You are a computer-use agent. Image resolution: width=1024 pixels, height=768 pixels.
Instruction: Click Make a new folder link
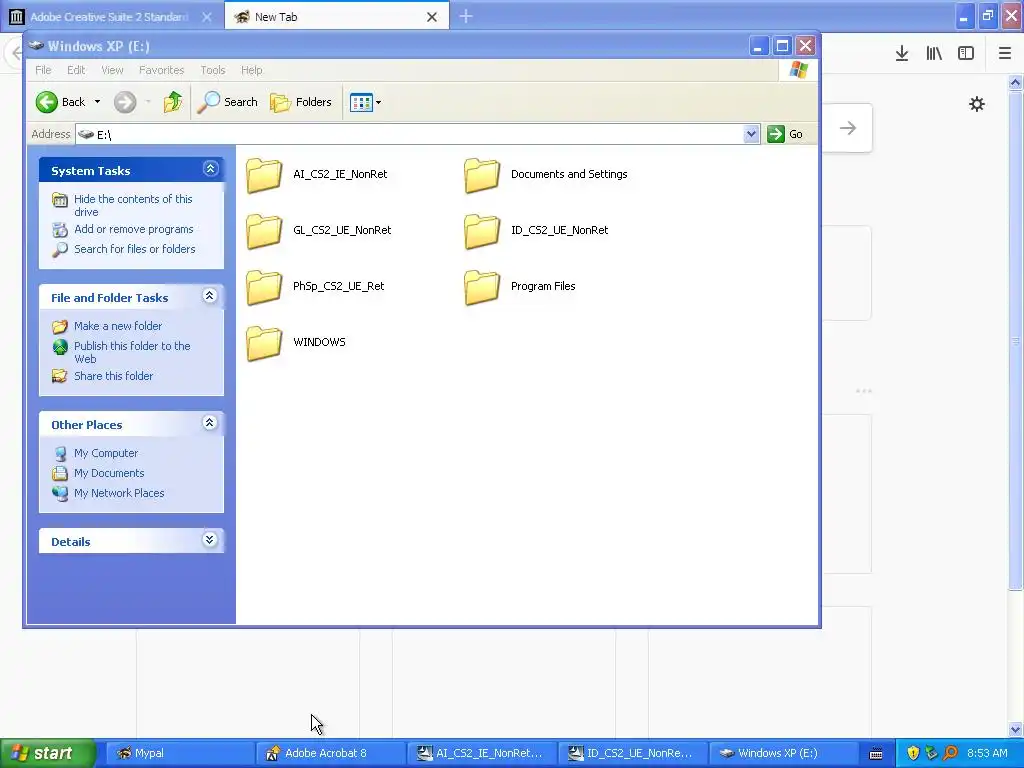pos(118,326)
